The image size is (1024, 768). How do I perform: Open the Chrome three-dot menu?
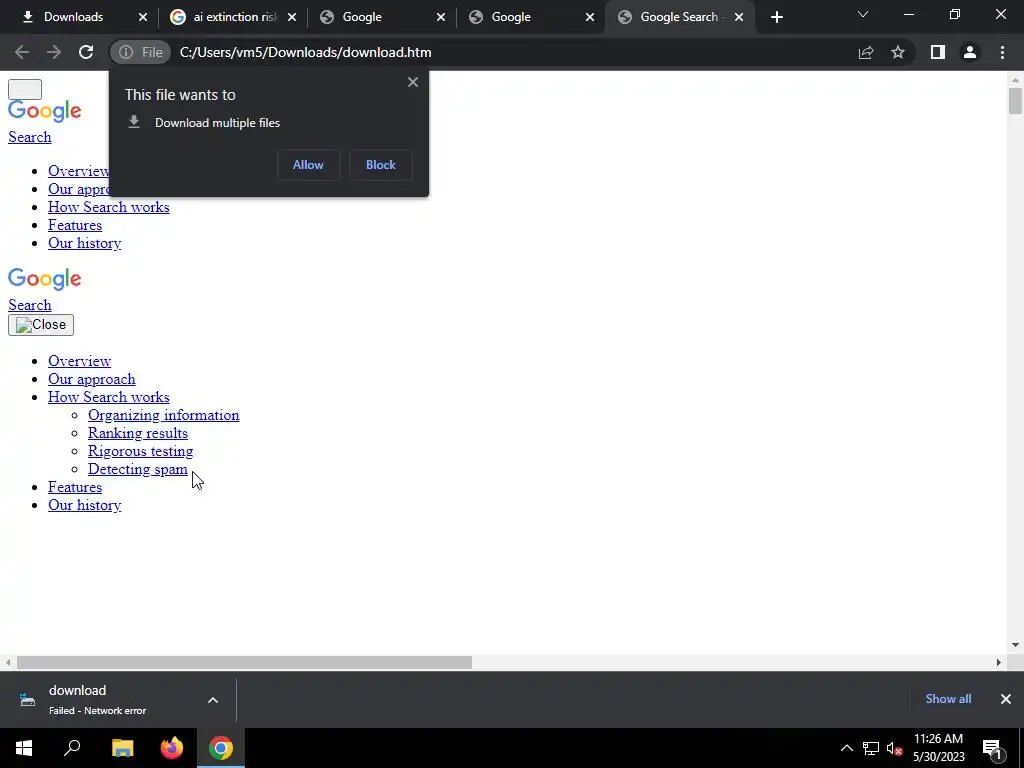pyautogui.click(x=1002, y=52)
